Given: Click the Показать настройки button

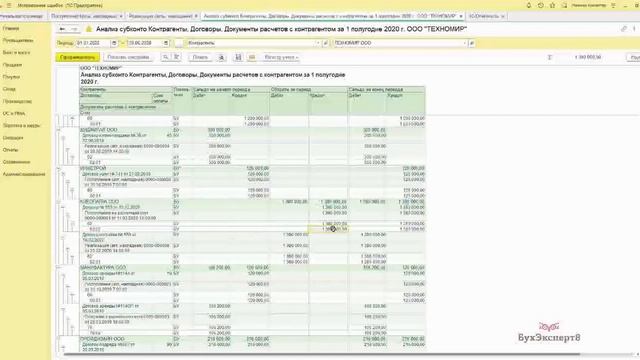Looking at the screenshot, I should [x=128, y=58].
